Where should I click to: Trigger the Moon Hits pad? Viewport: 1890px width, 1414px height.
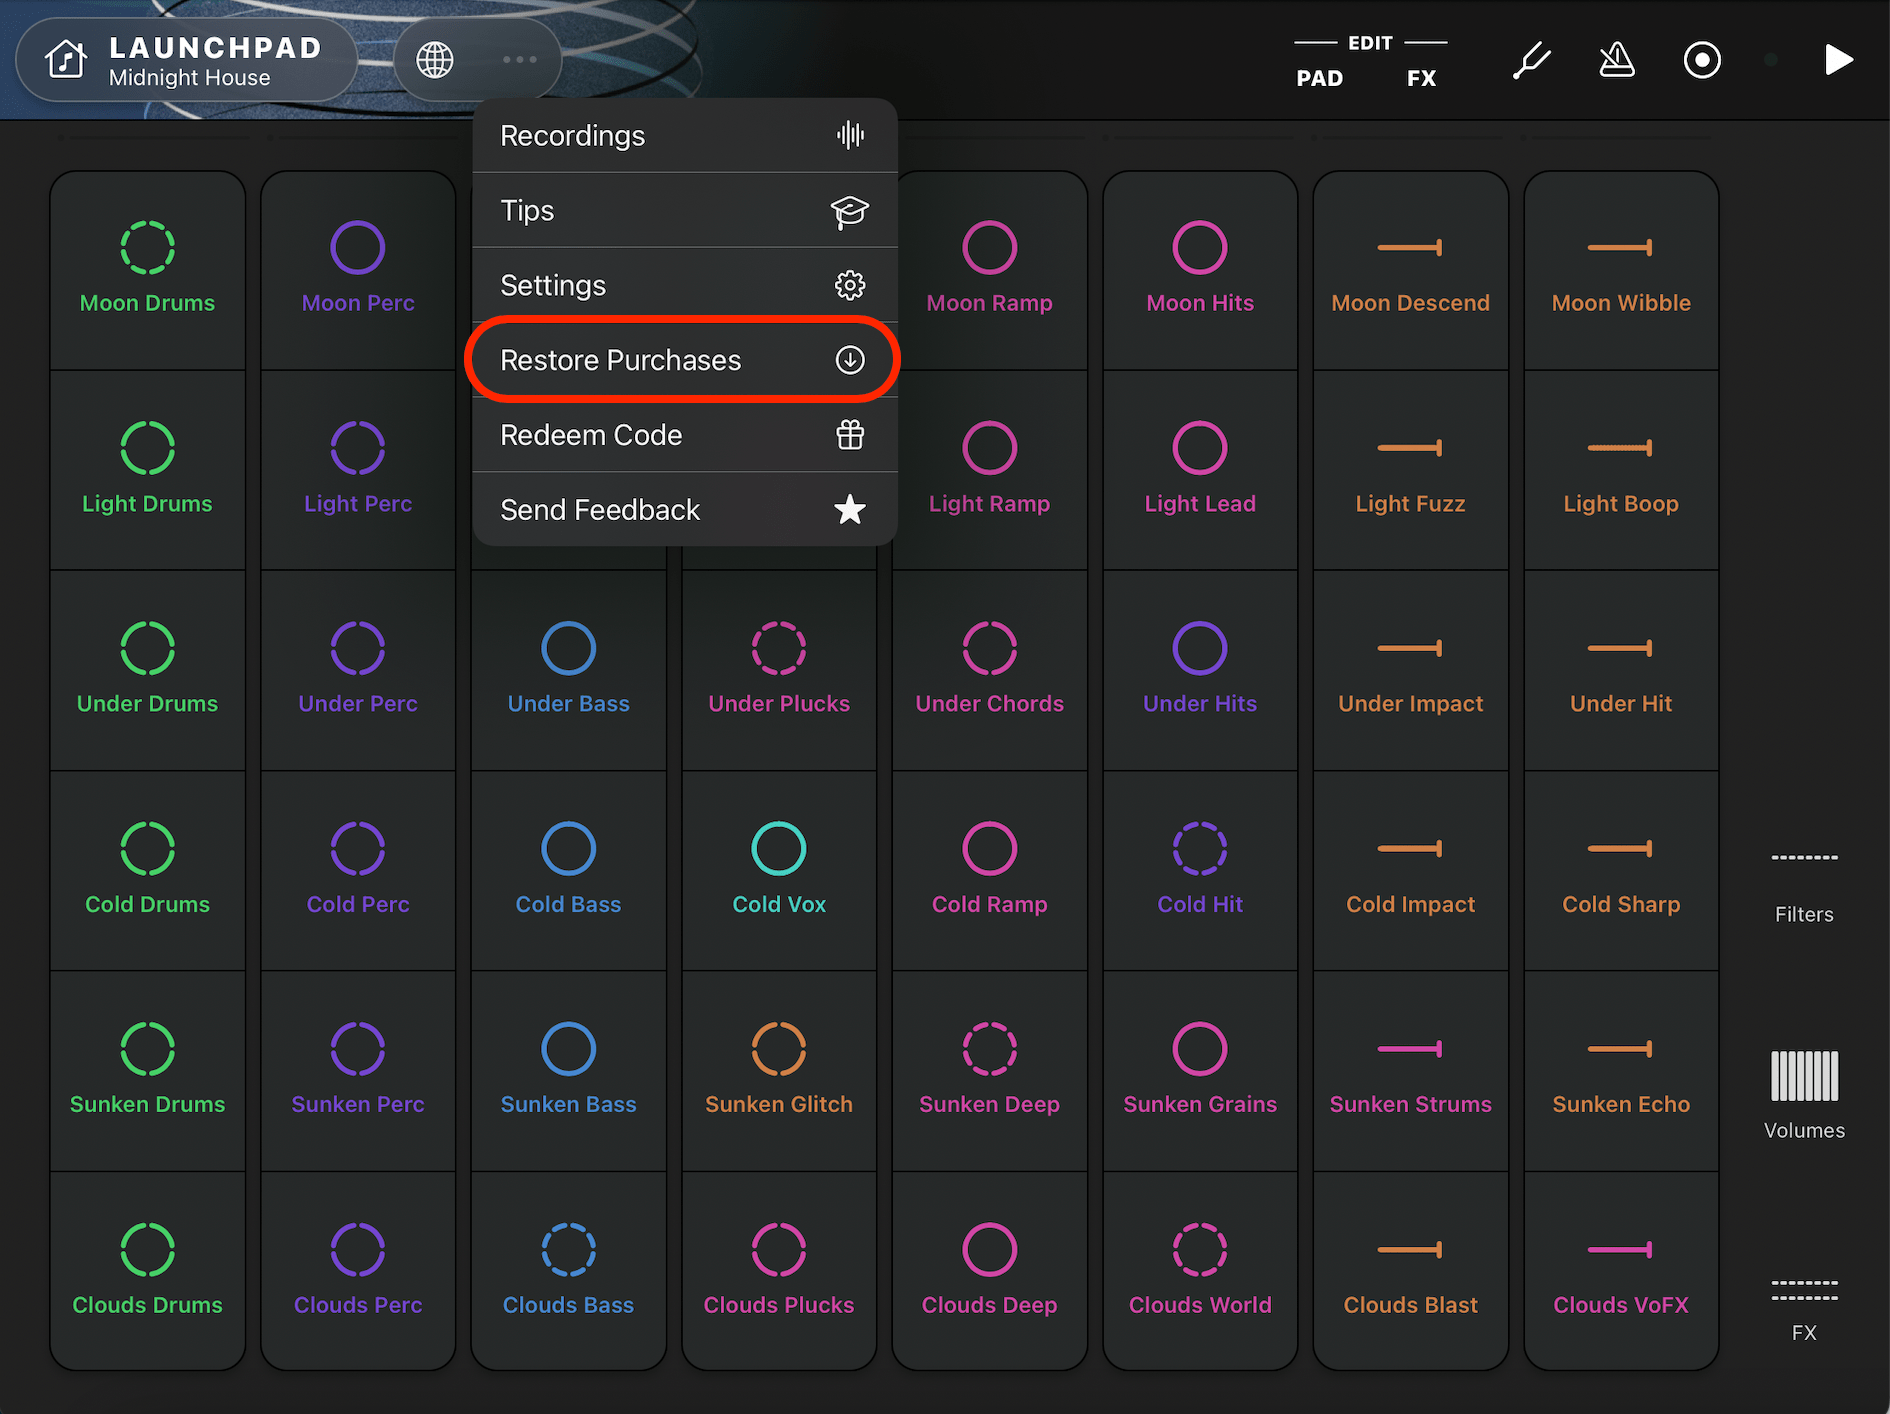pyautogui.click(x=1200, y=270)
